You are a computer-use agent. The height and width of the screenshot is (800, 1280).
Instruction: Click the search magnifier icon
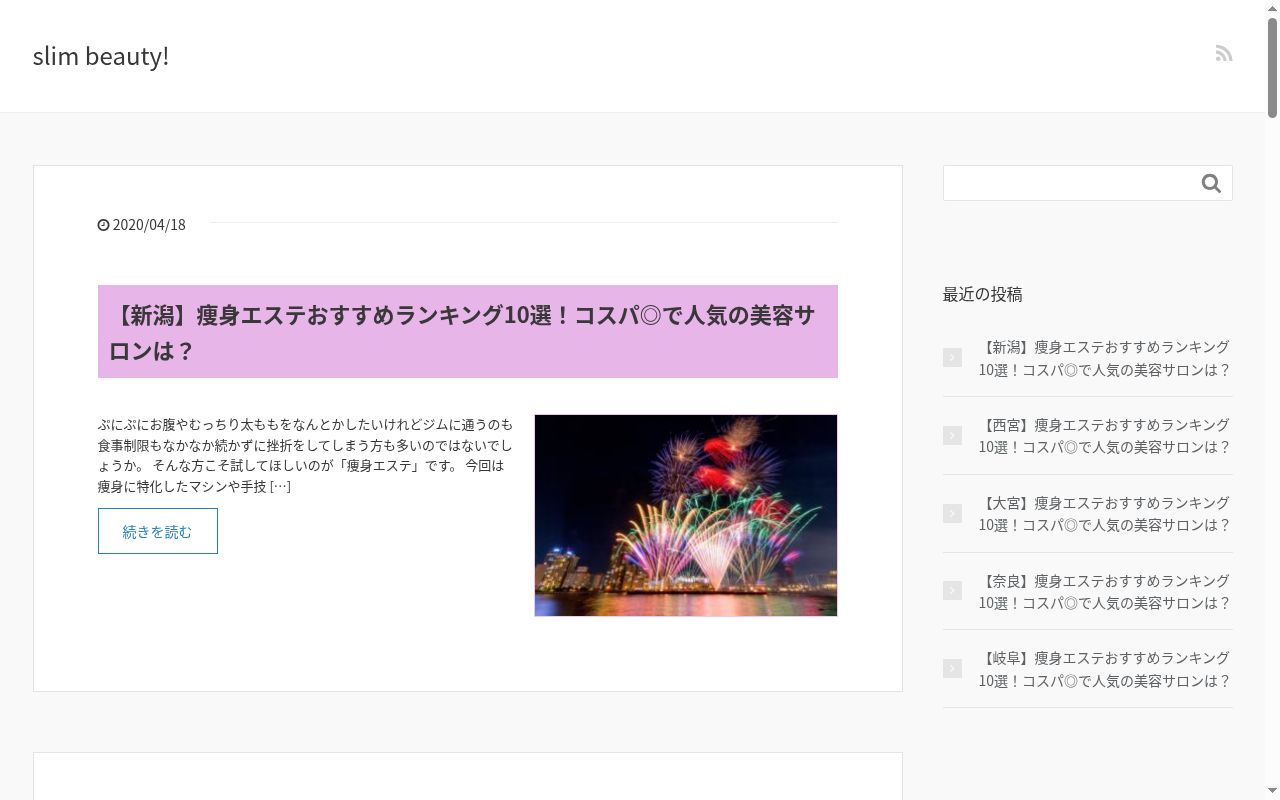coord(1211,183)
